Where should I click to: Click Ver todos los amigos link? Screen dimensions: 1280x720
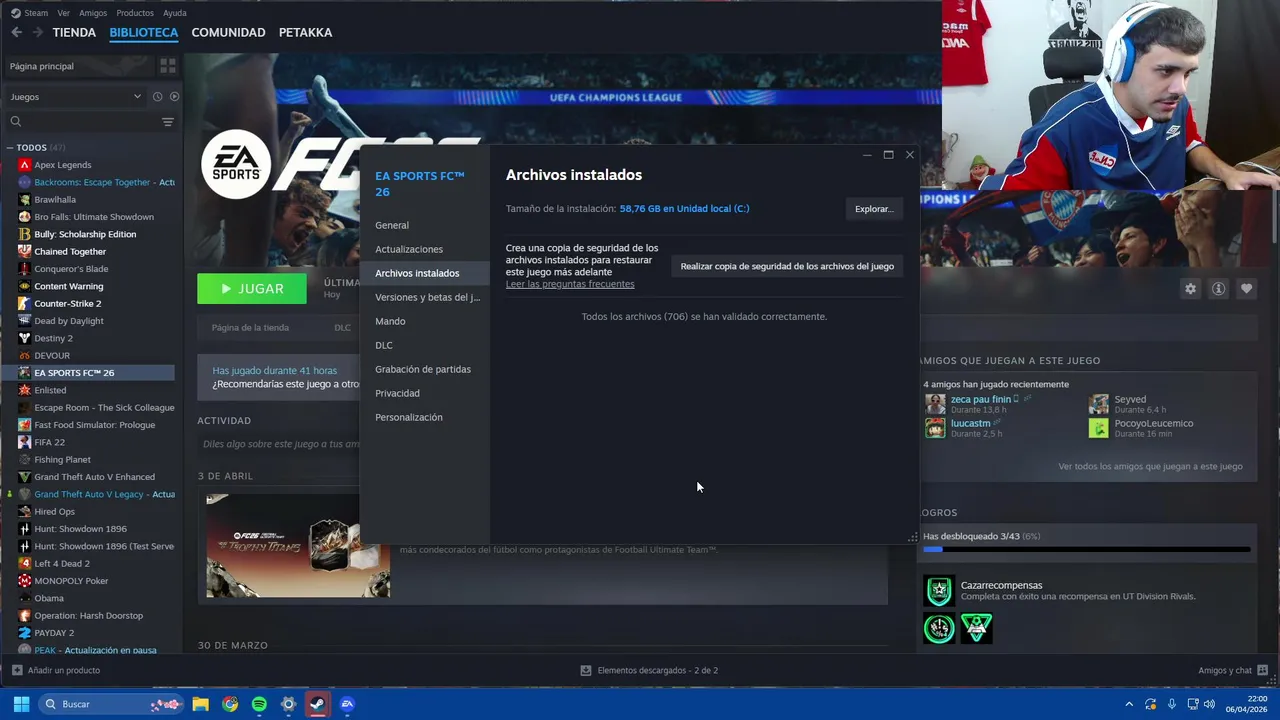click(1150, 466)
